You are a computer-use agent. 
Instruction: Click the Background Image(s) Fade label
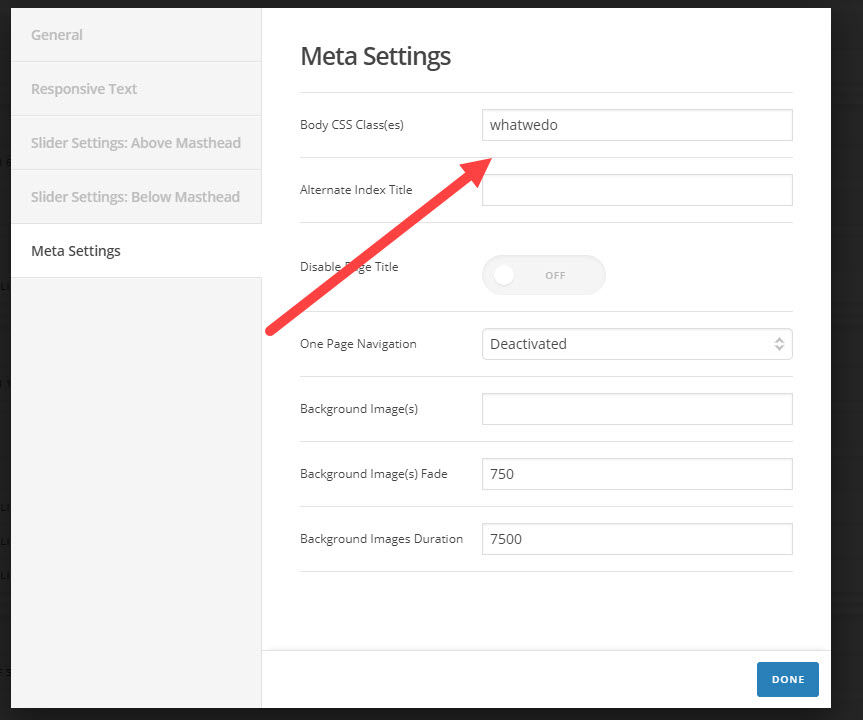click(373, 474)
